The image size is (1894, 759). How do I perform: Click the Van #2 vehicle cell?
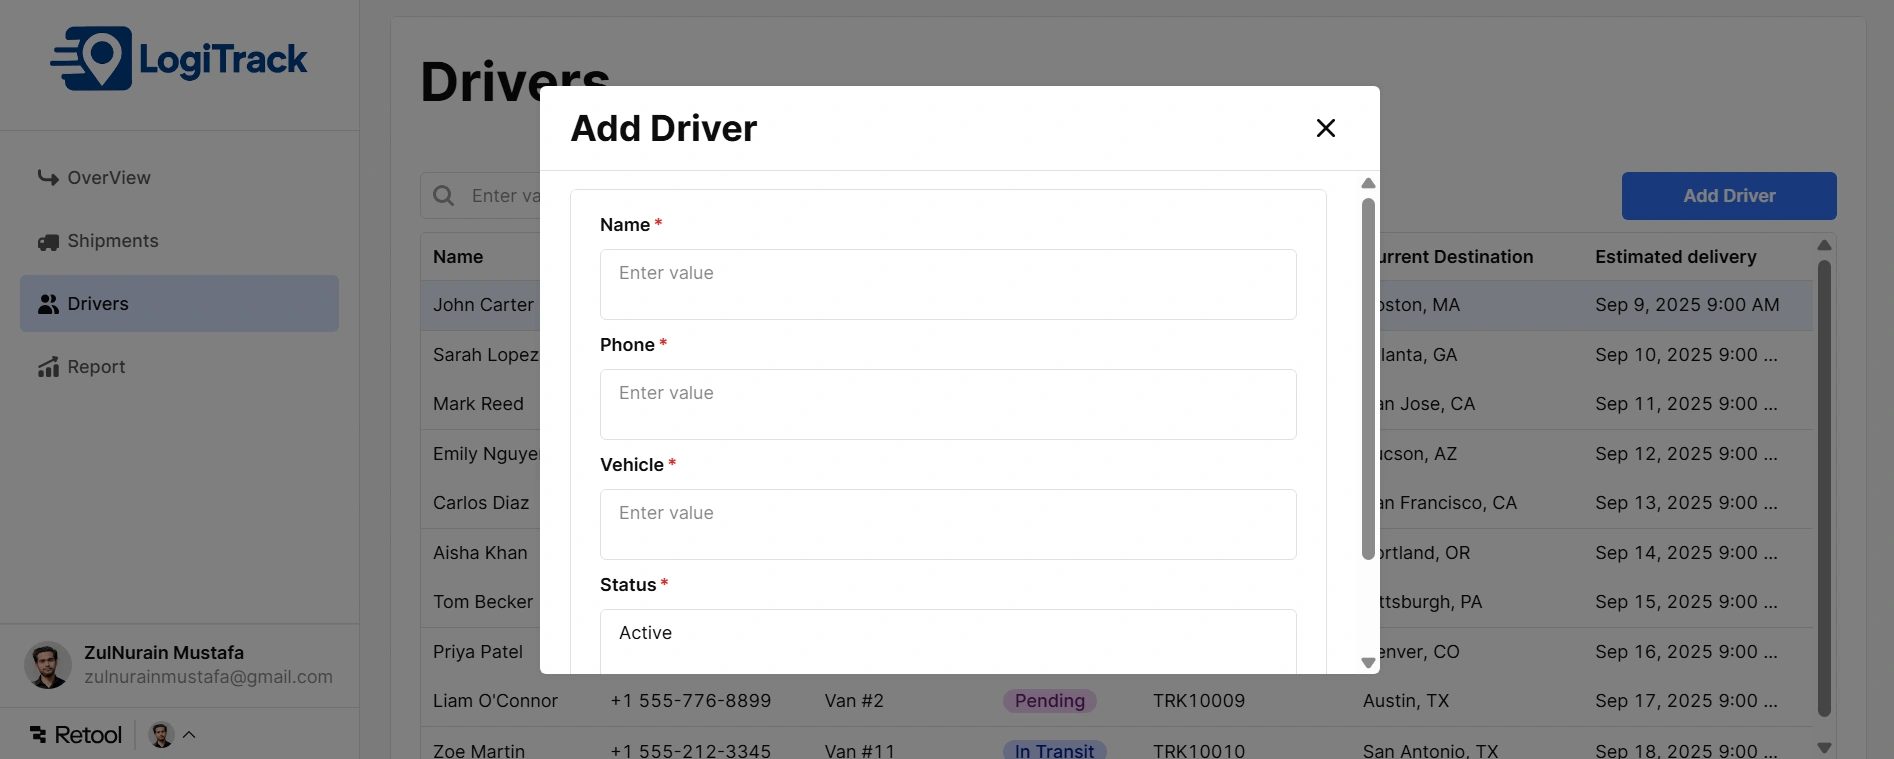[x=854, y=701]
